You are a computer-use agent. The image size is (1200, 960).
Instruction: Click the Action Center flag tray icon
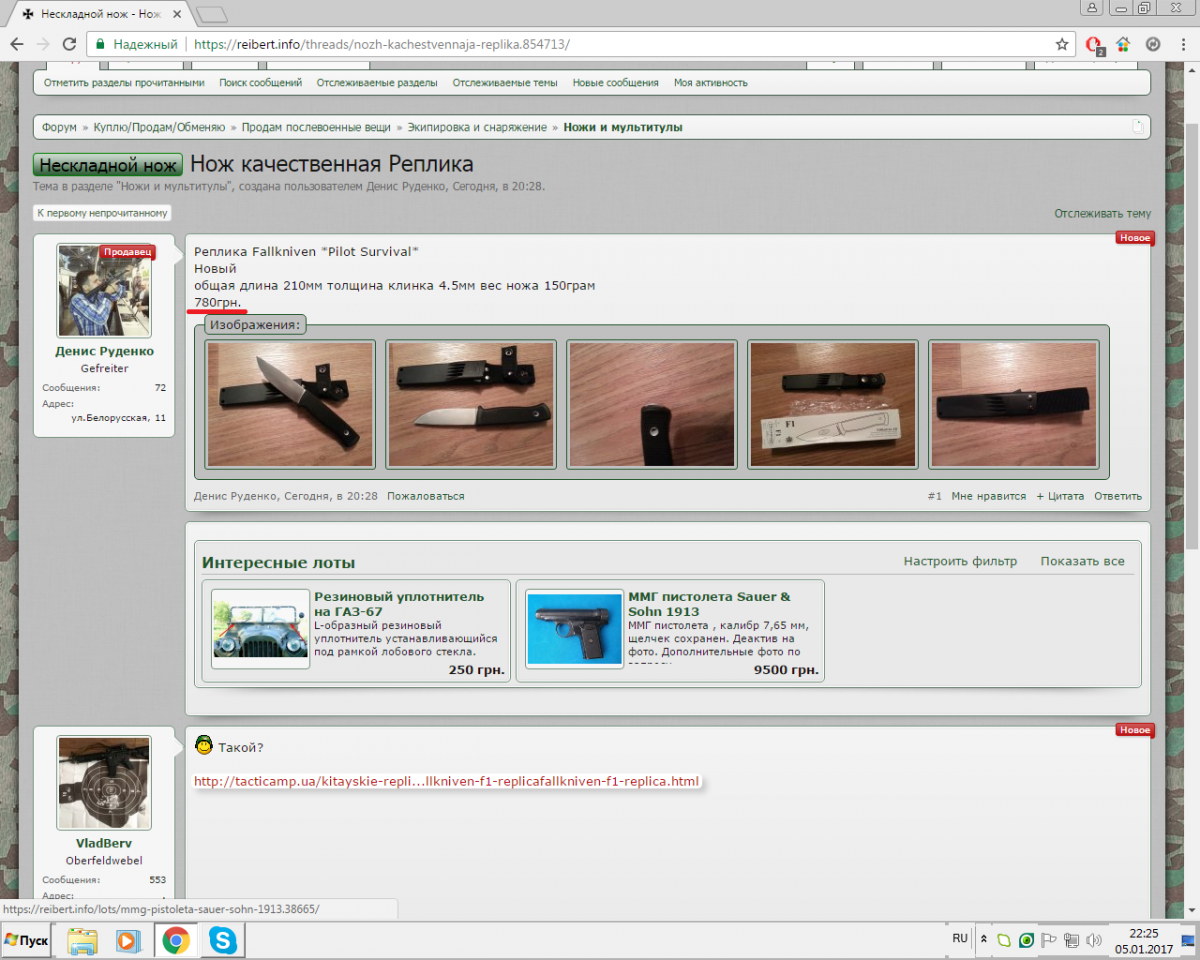pyautogui.click(x=1049, y=940)
